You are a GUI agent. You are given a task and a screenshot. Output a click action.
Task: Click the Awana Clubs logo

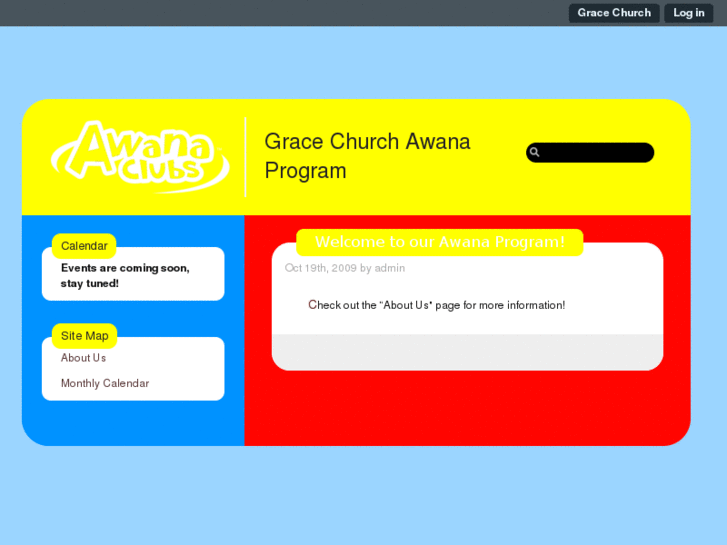point(140,157)
